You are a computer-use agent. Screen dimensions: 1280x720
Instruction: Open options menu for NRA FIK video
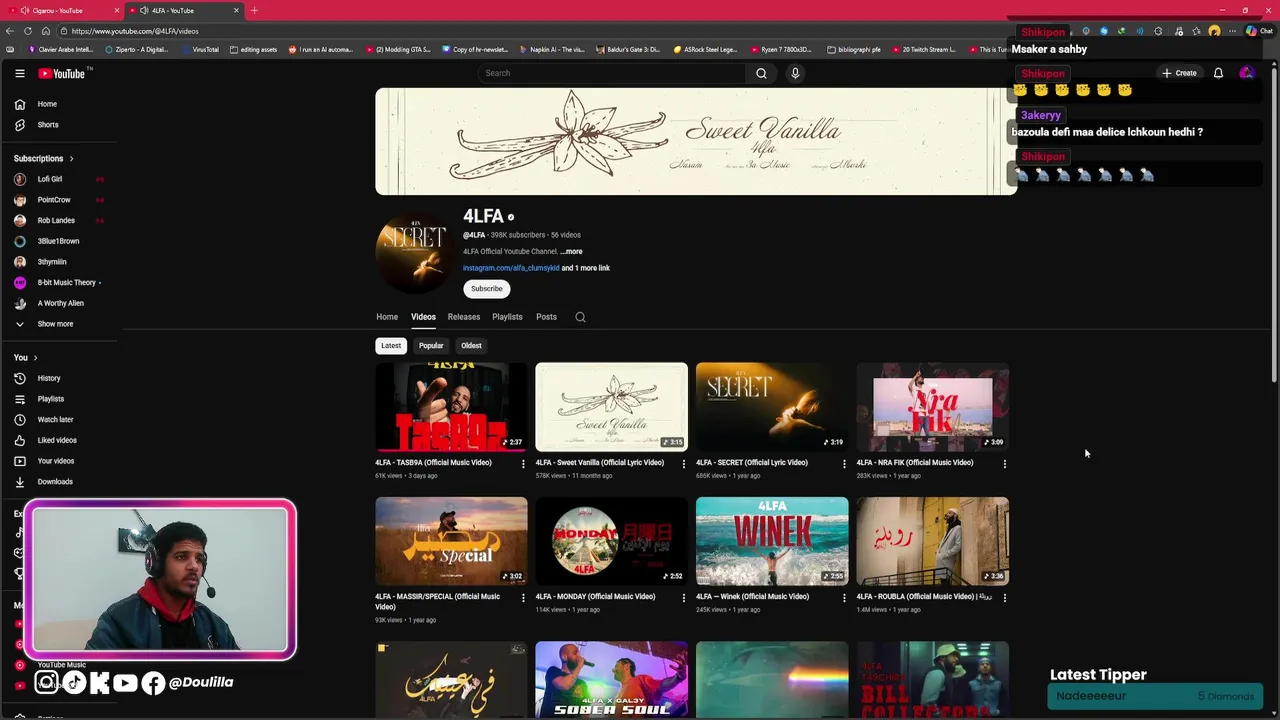(x=1005, y=463)
